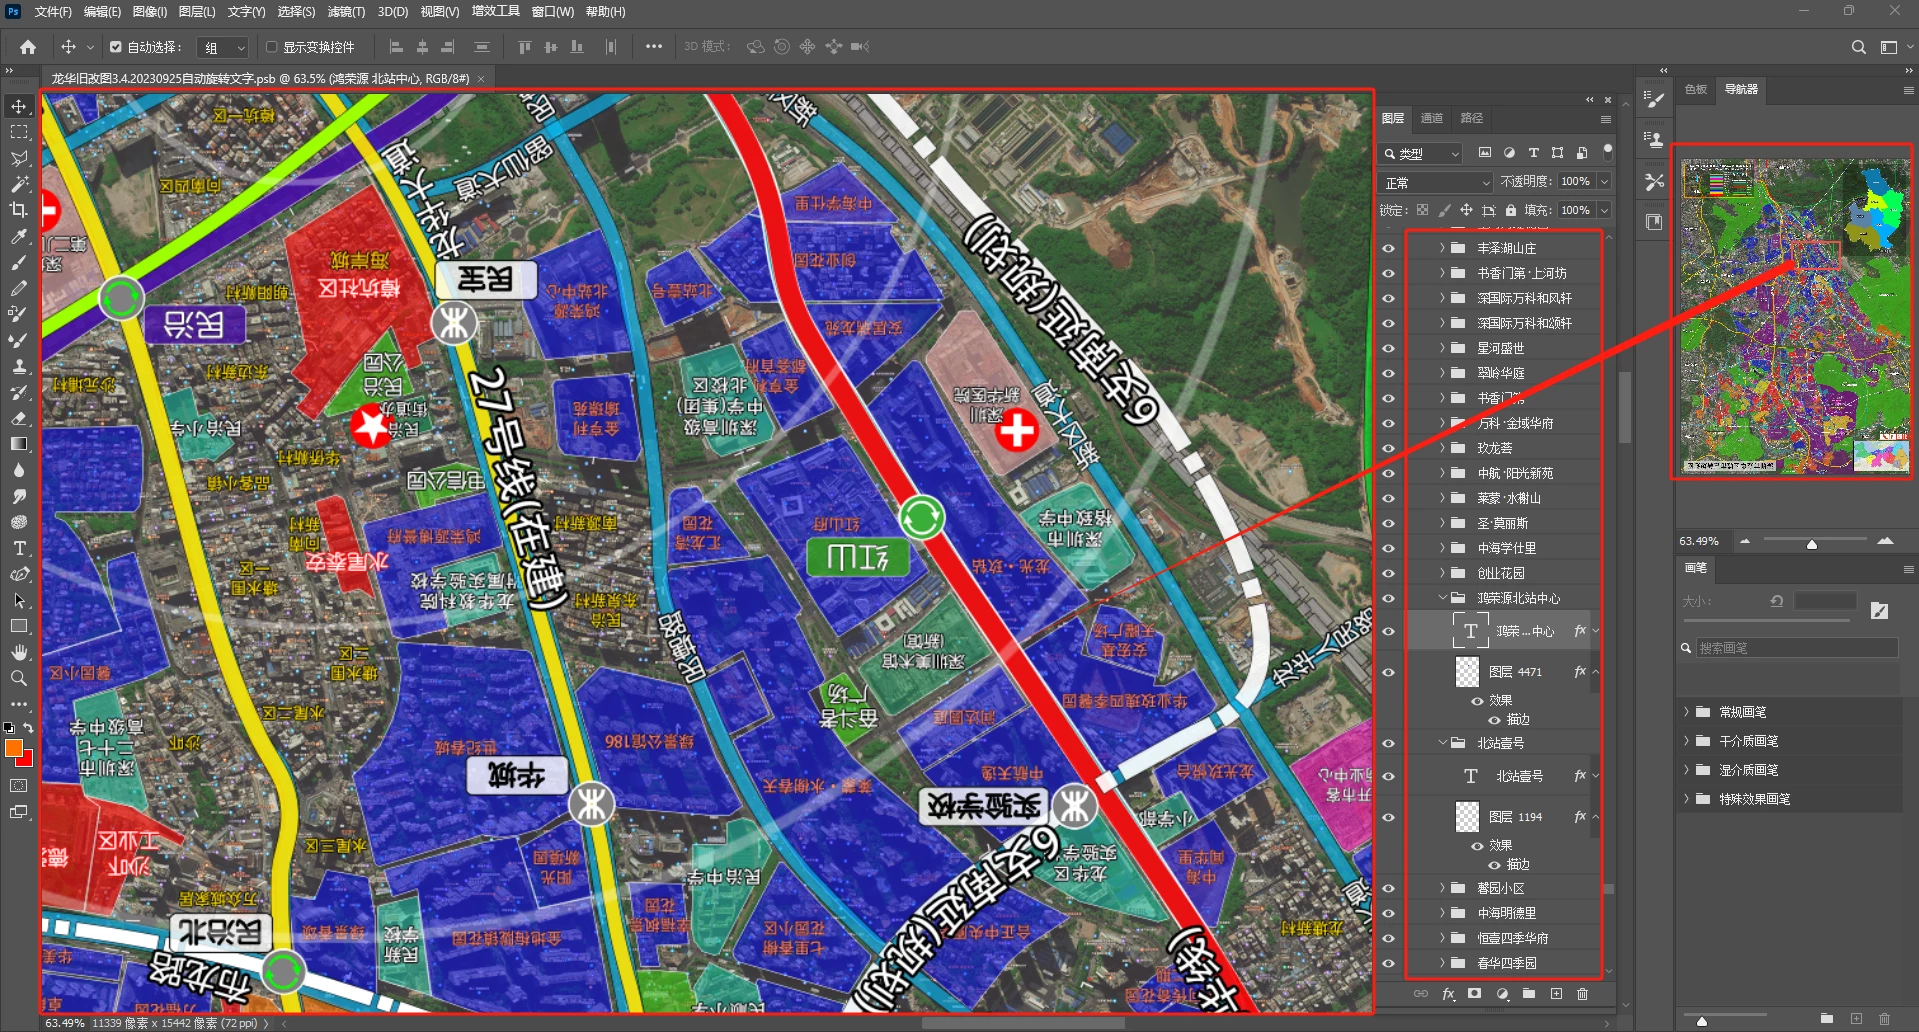Toggle the 自动选择 checkbox
The image size is (1919, 1032).
coord(116,47)
